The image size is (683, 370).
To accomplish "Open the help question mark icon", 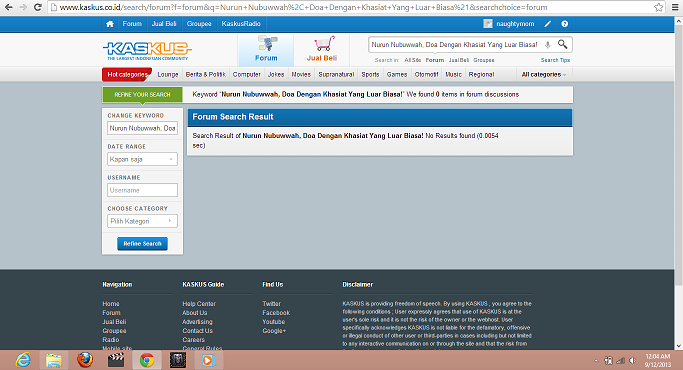I will tap(565, 24).
